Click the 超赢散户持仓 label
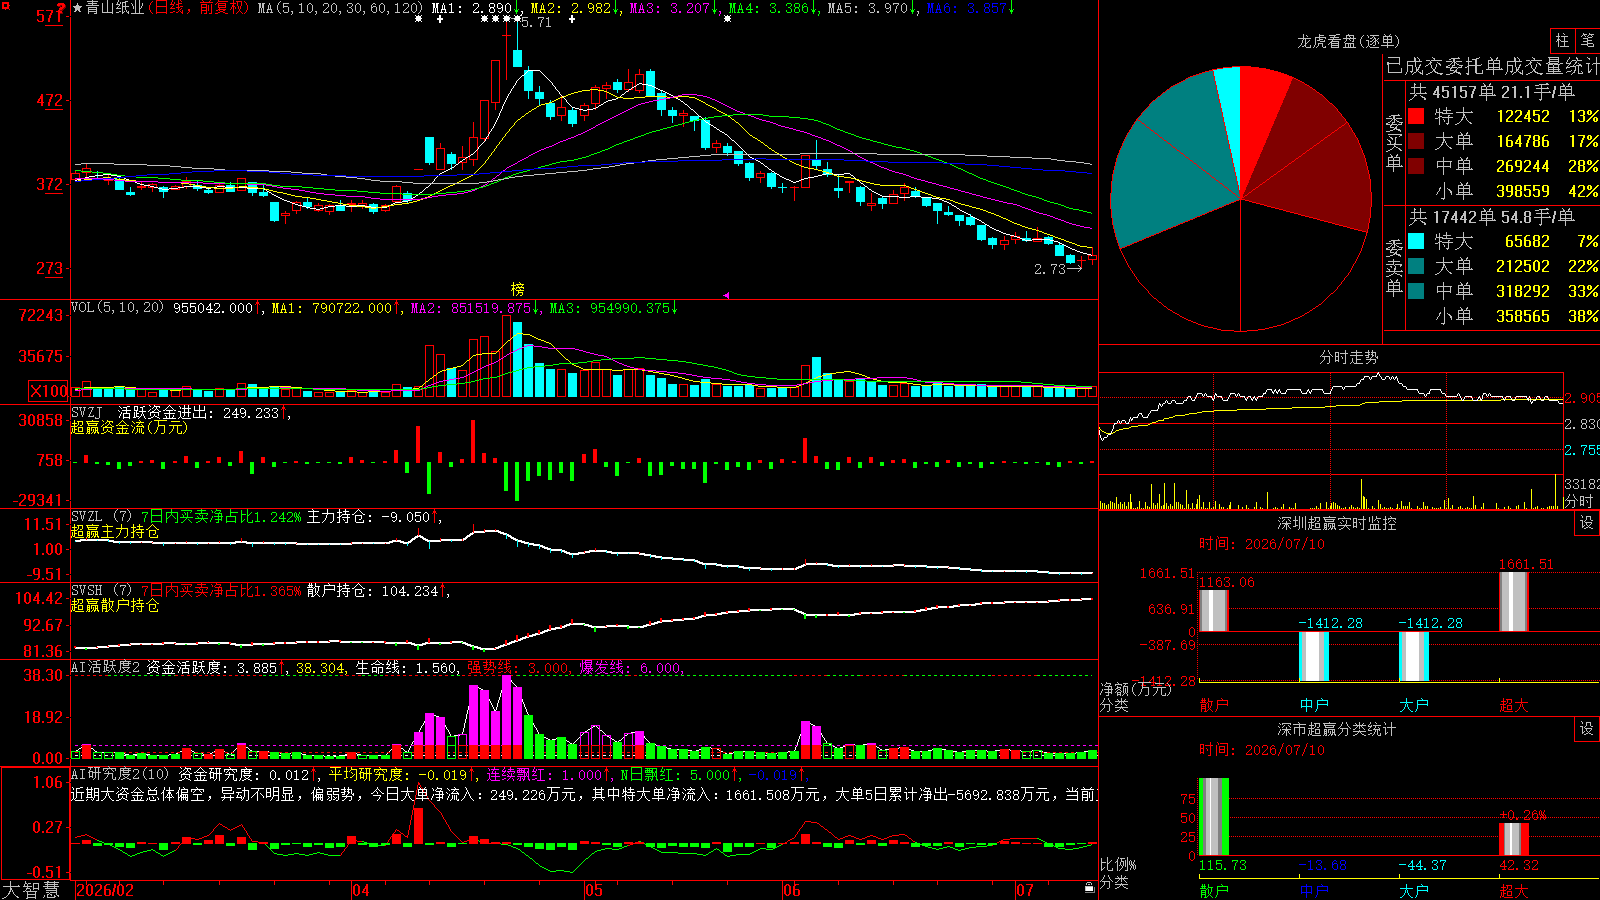Viewport: 1600px width, 900px height. (x=115, y=606)
